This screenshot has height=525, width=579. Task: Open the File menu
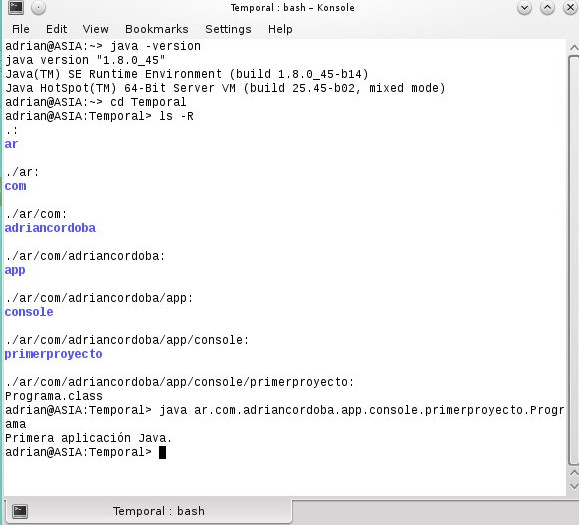21,29
